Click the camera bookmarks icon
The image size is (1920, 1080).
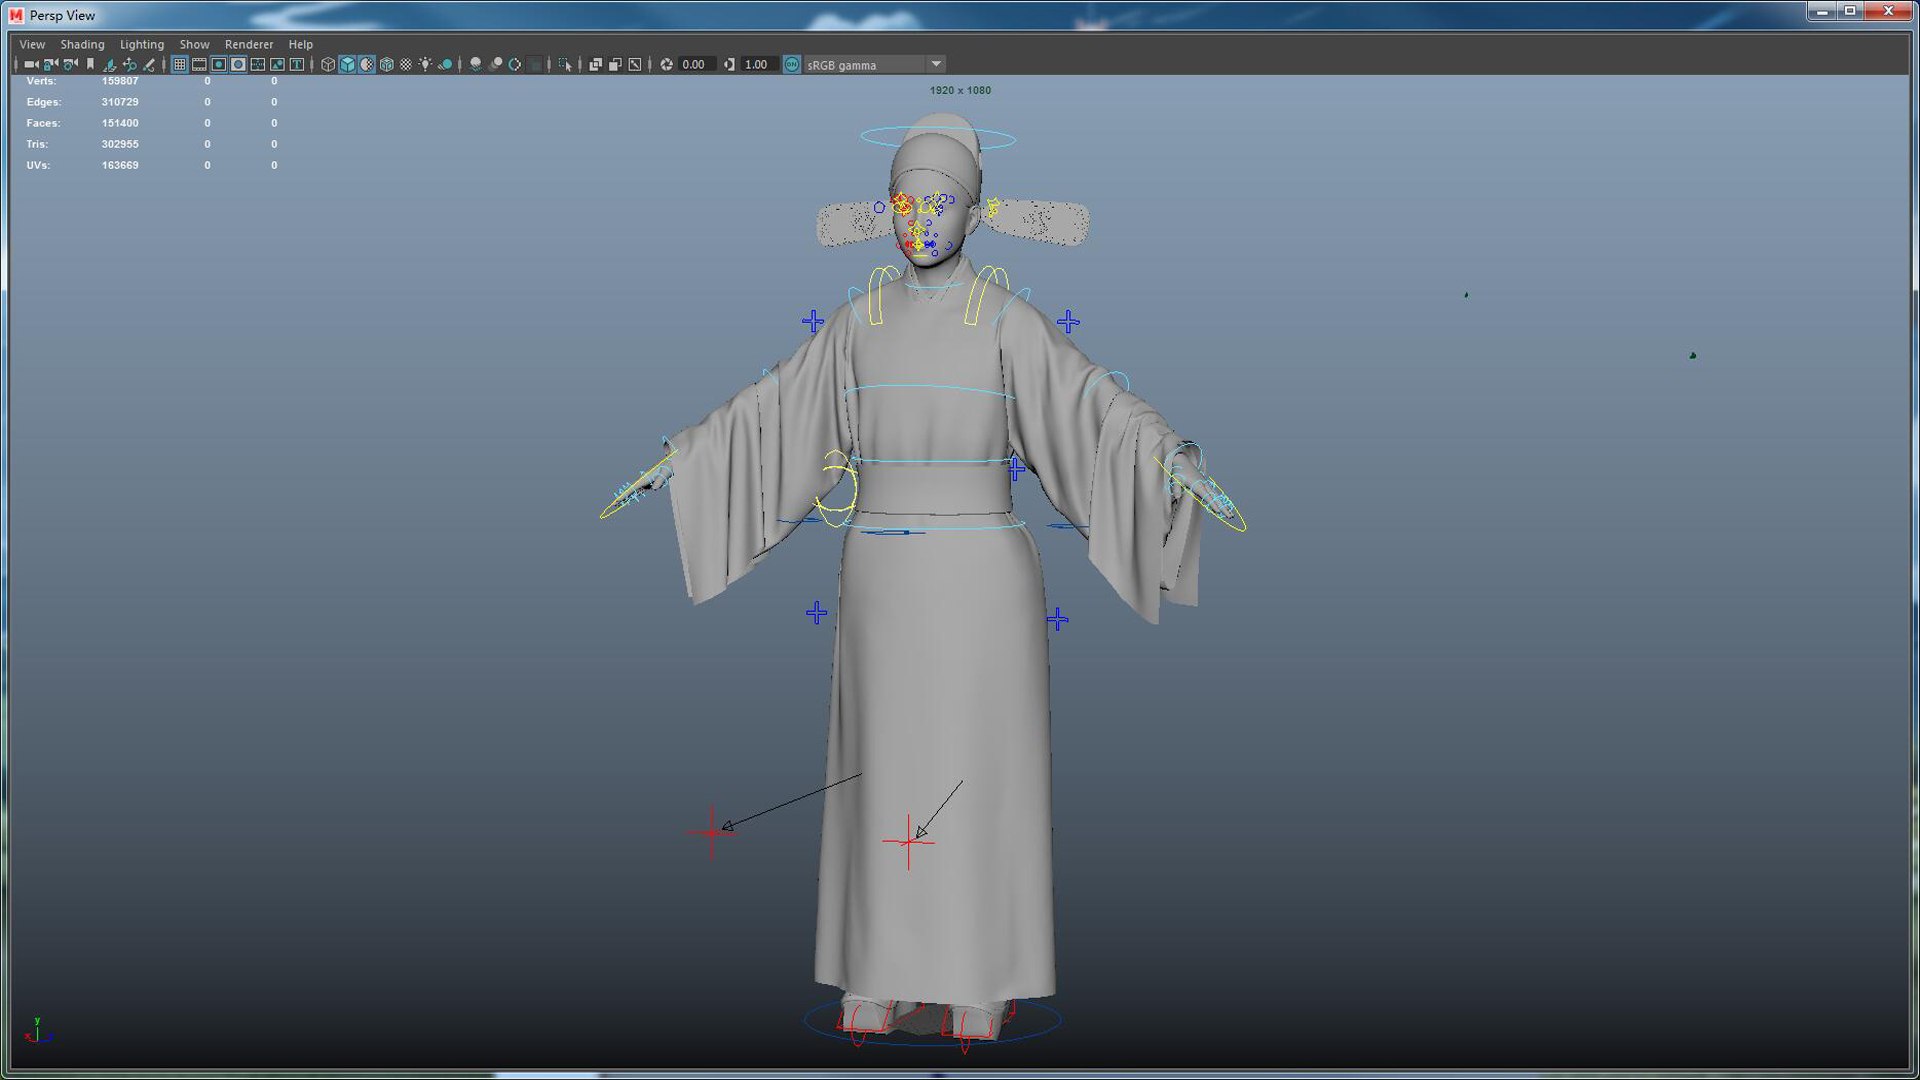click(x=90, y=64)
